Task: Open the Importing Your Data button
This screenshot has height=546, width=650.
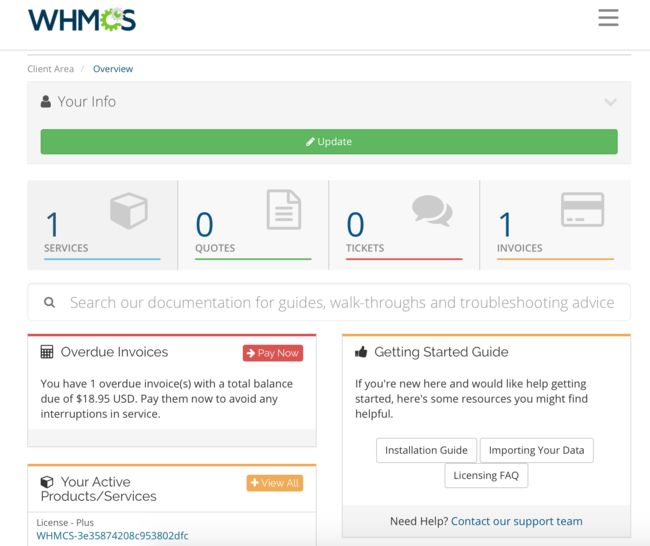Action: pyautogui.click(x=536, y=450)
